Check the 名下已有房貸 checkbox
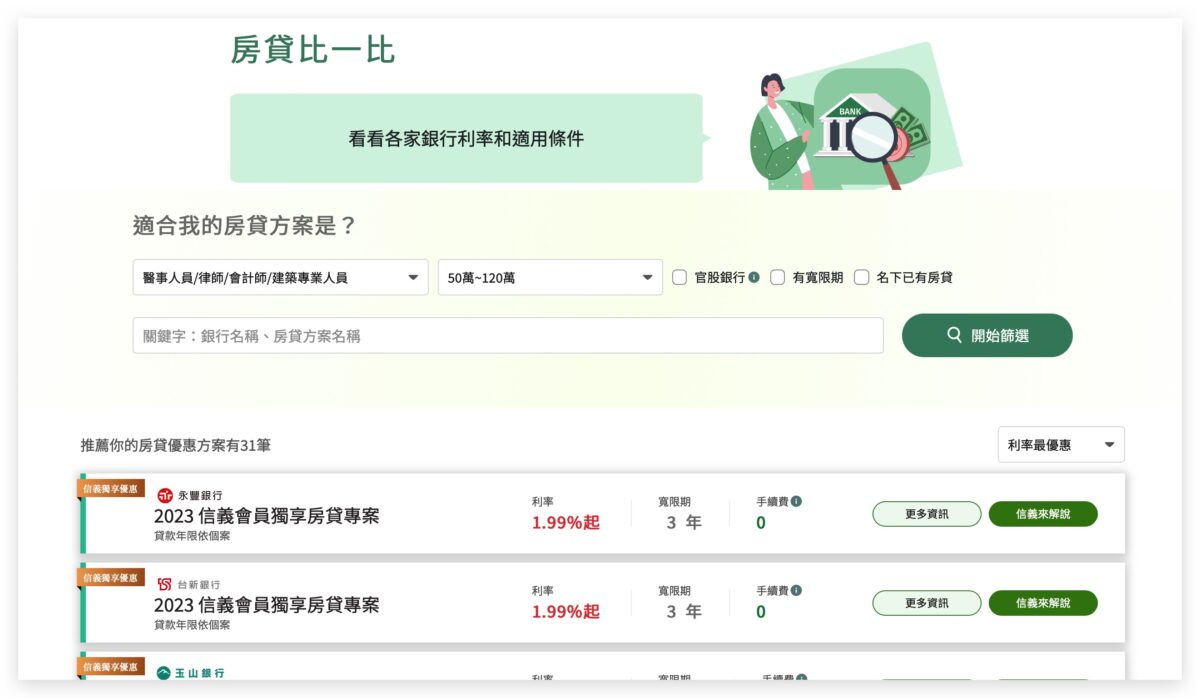The width and height of the screenshot is (1200, 698). 861,278
